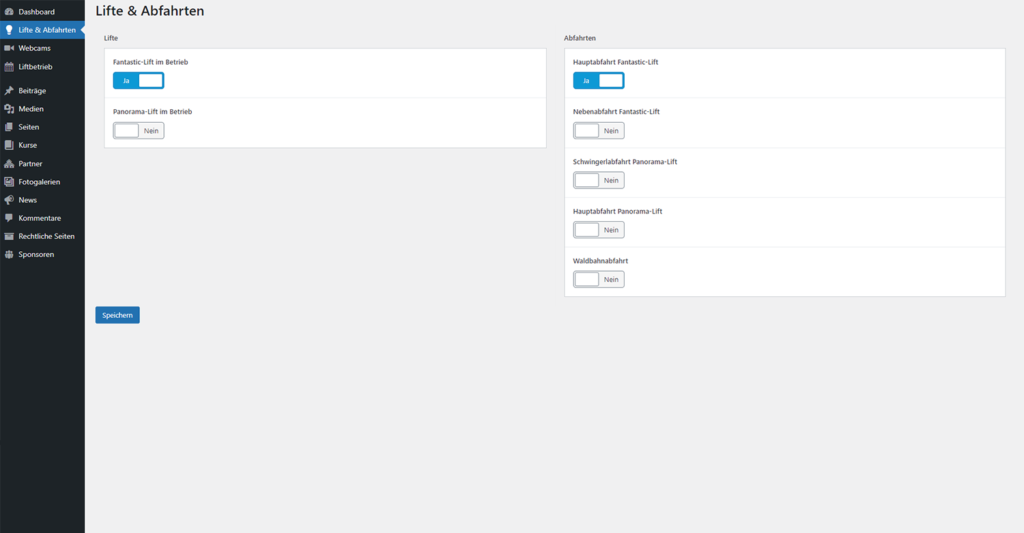The height and width of the screenshot is (533, 1024).
Task: Click the Partner people icon
Action: pos(9,164)
